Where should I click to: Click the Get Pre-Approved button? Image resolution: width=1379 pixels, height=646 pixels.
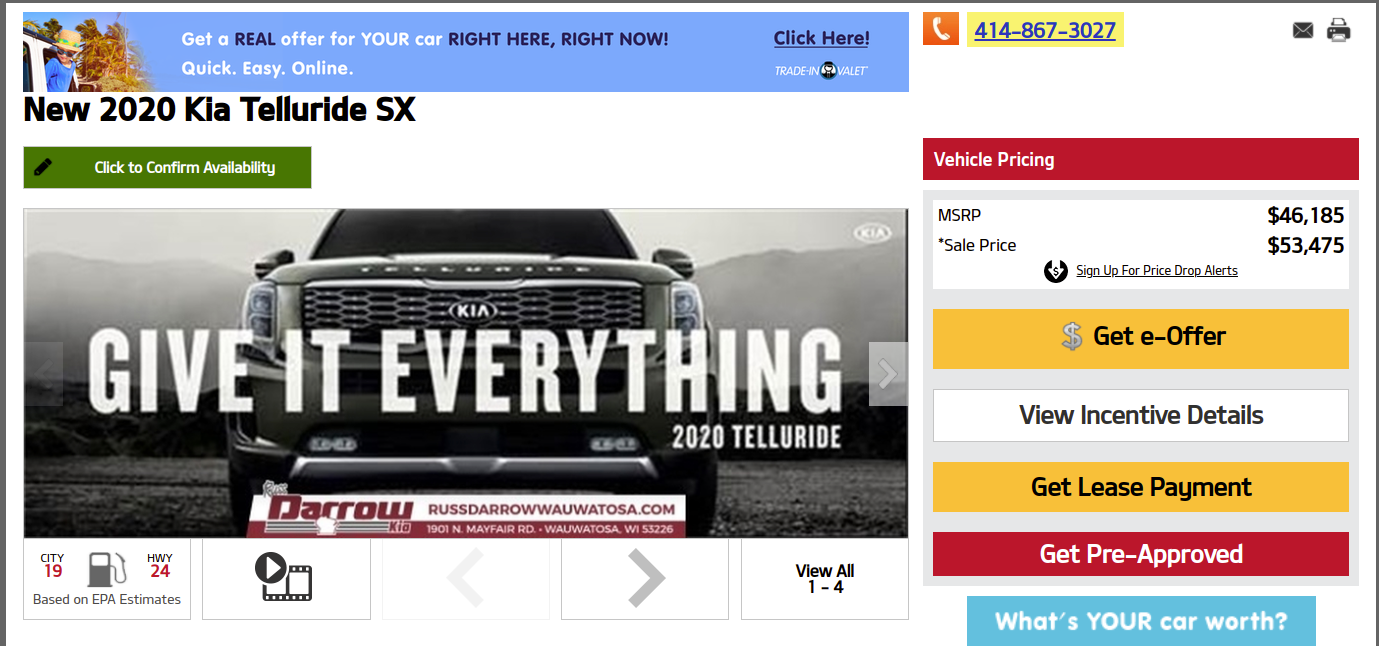click(1140, 554)
